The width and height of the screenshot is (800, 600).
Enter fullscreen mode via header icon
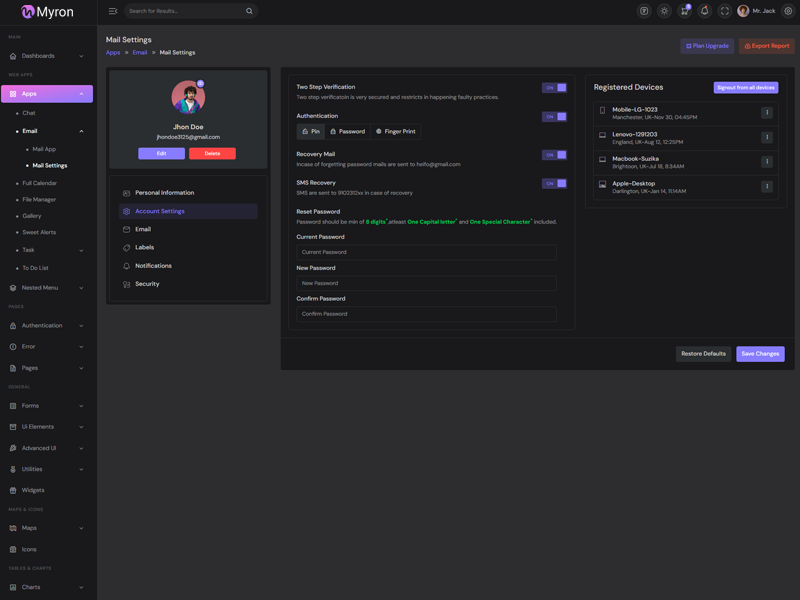pos(725,11)
